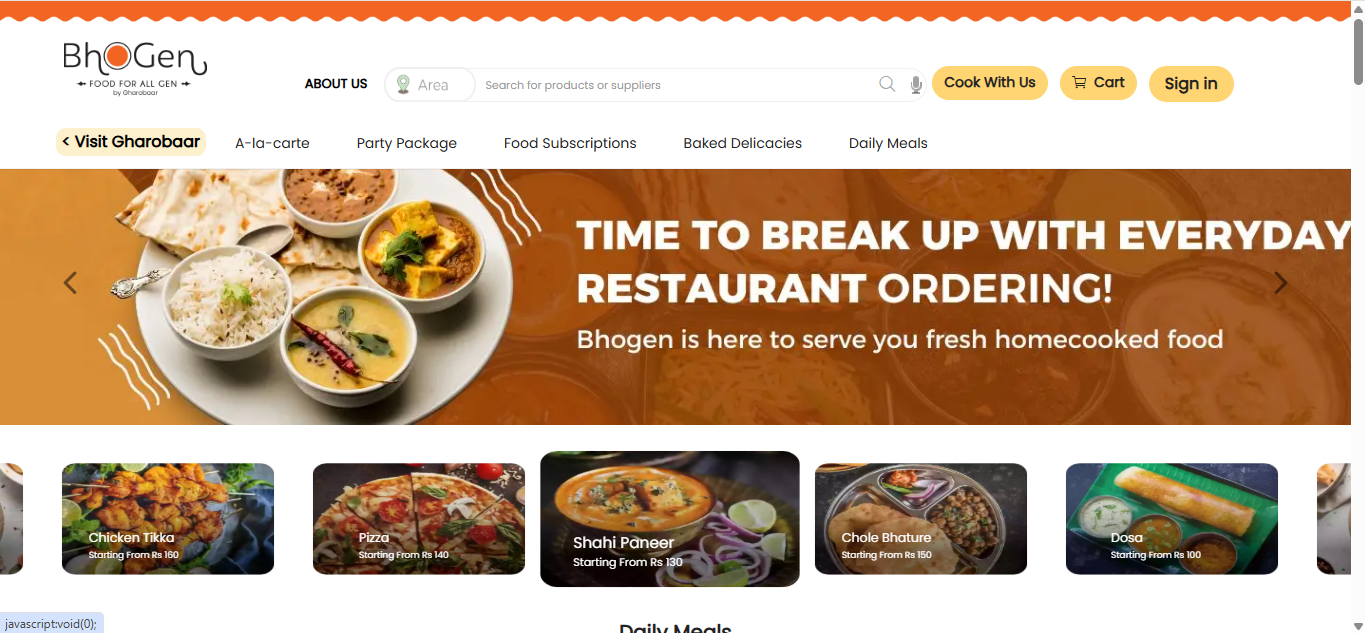Click the page vertical scrollbar

click(x=1358, y=316)
